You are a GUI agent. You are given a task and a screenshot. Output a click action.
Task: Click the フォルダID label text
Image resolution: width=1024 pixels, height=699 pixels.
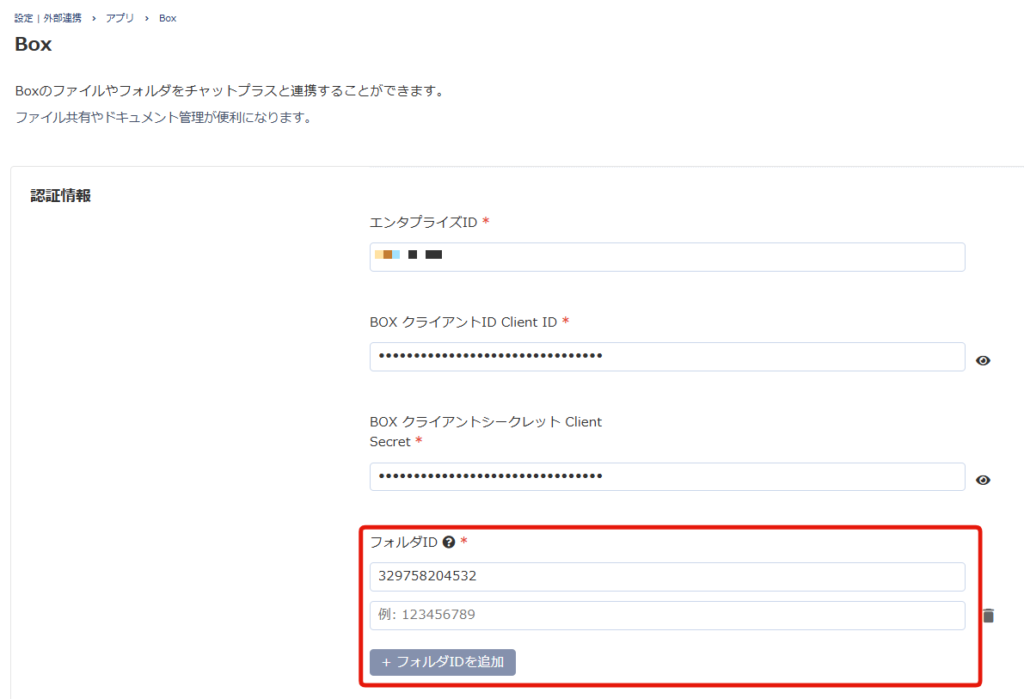tap(404, 543)
